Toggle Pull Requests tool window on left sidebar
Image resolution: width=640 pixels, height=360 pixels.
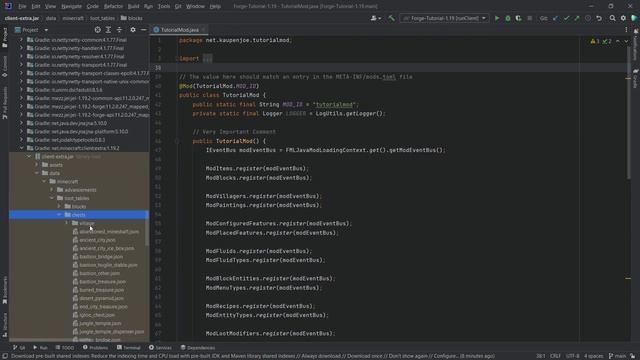(x=4, y=103)
